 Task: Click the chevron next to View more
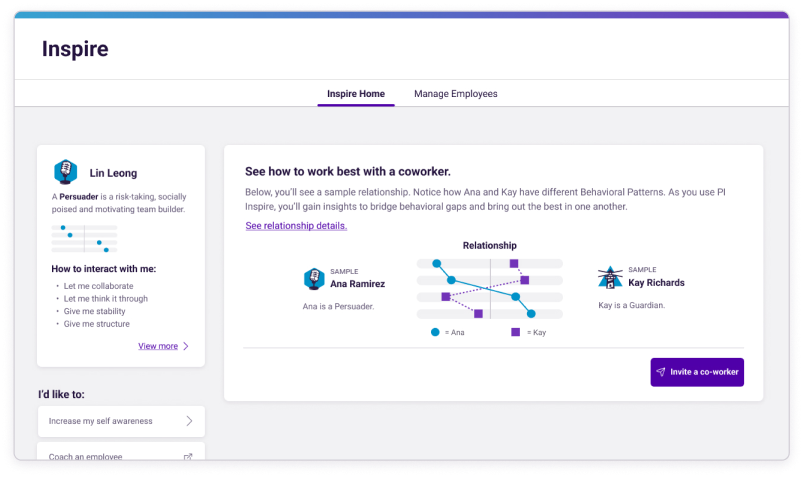(186, 346)
